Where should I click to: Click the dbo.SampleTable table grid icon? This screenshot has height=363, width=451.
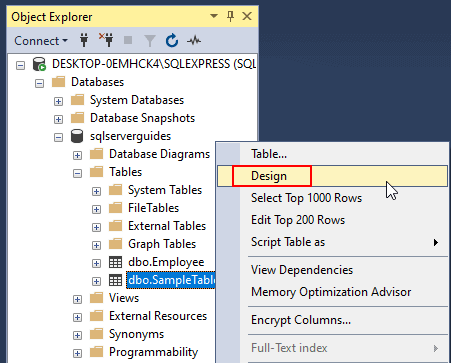click(x=115, y=280)
